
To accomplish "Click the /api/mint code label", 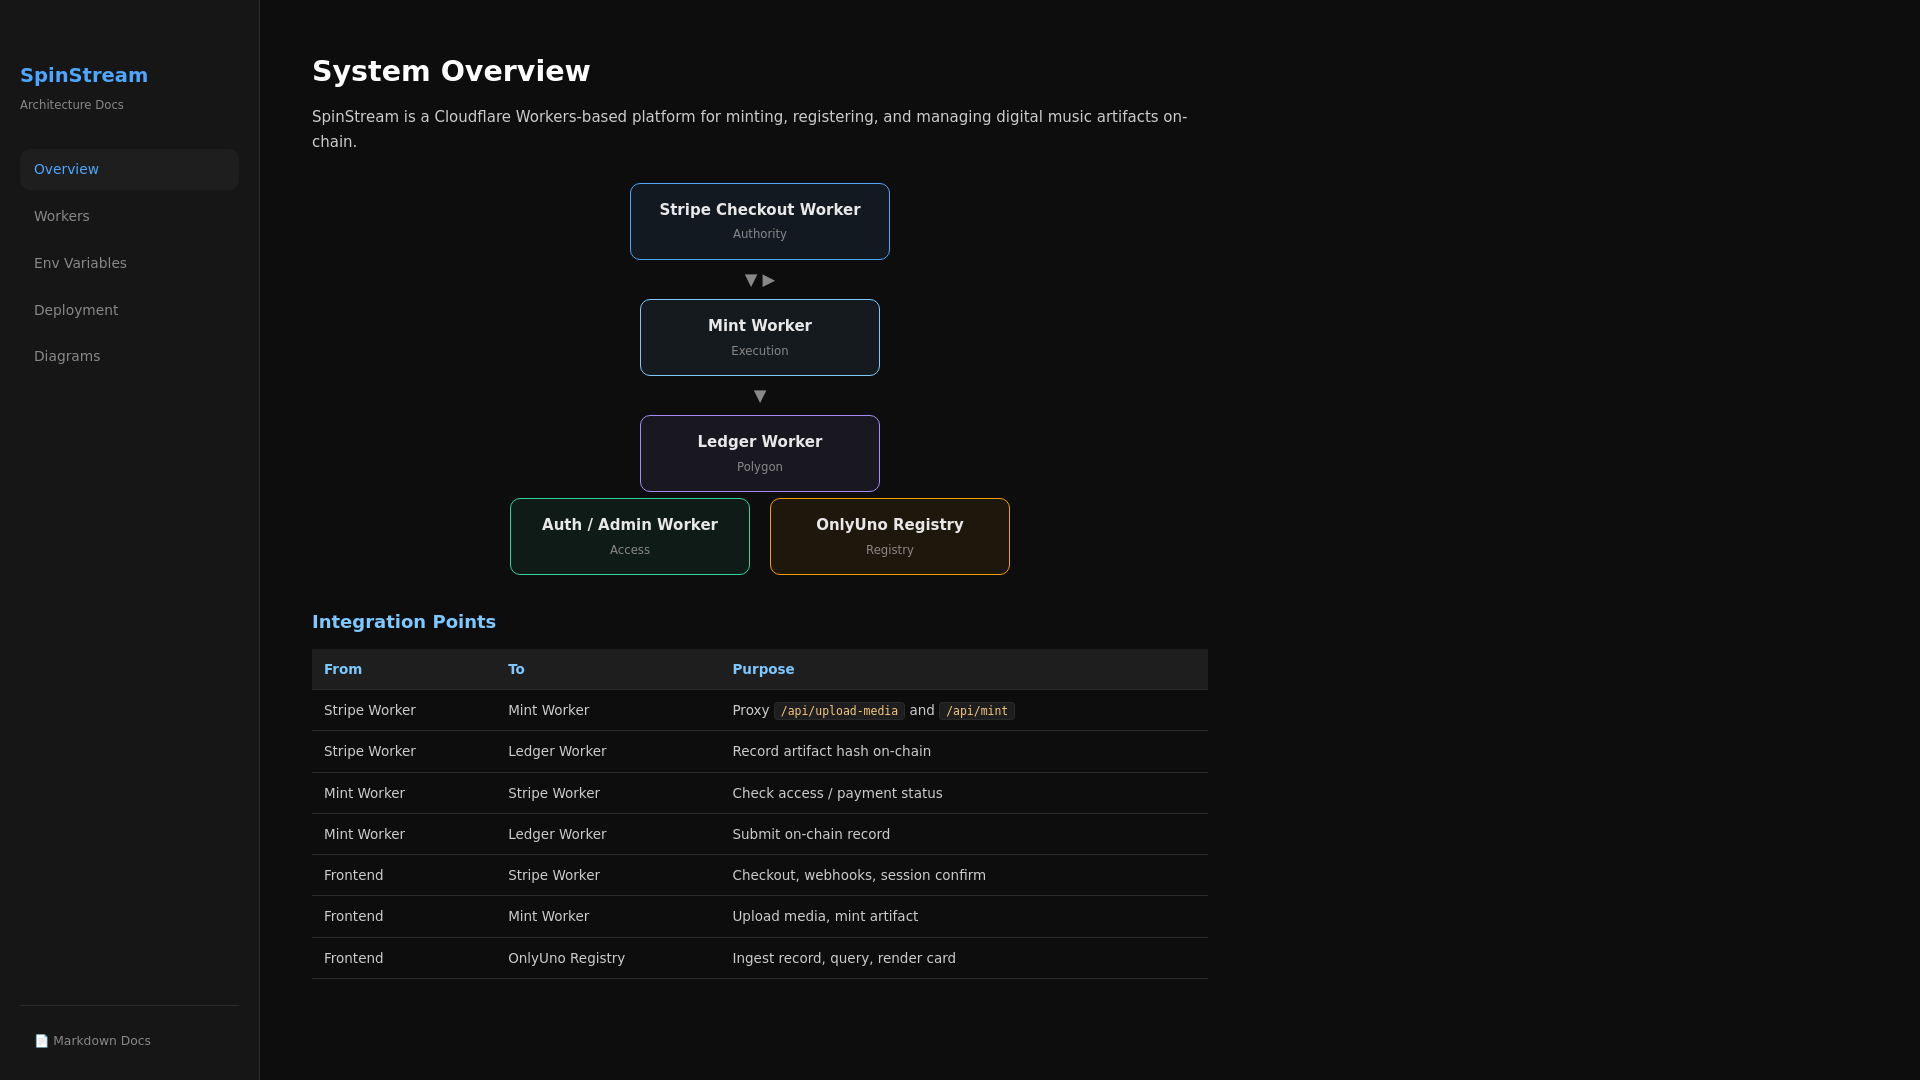I will click(x=977, y=711).
